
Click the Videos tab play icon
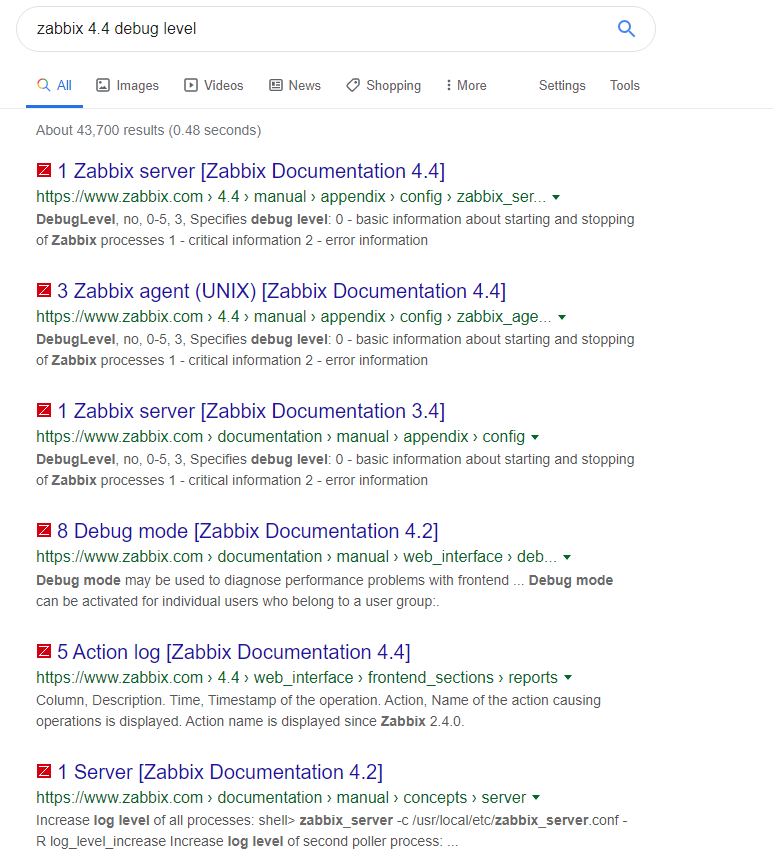click(x=191, y=85)
